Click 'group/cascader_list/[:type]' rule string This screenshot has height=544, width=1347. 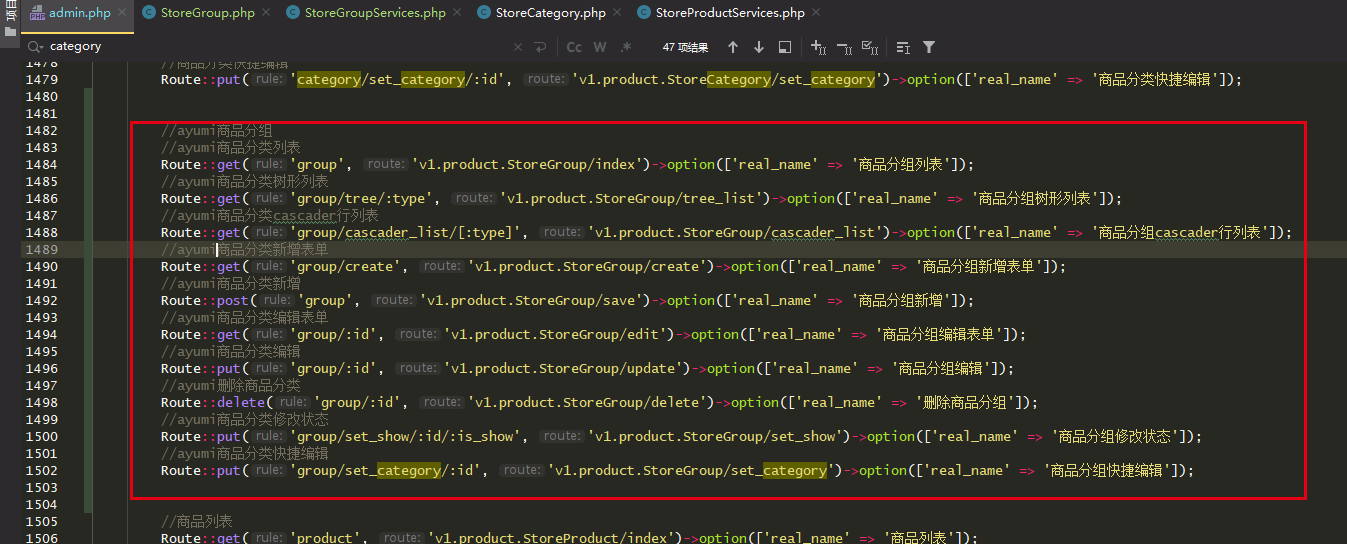409,232
